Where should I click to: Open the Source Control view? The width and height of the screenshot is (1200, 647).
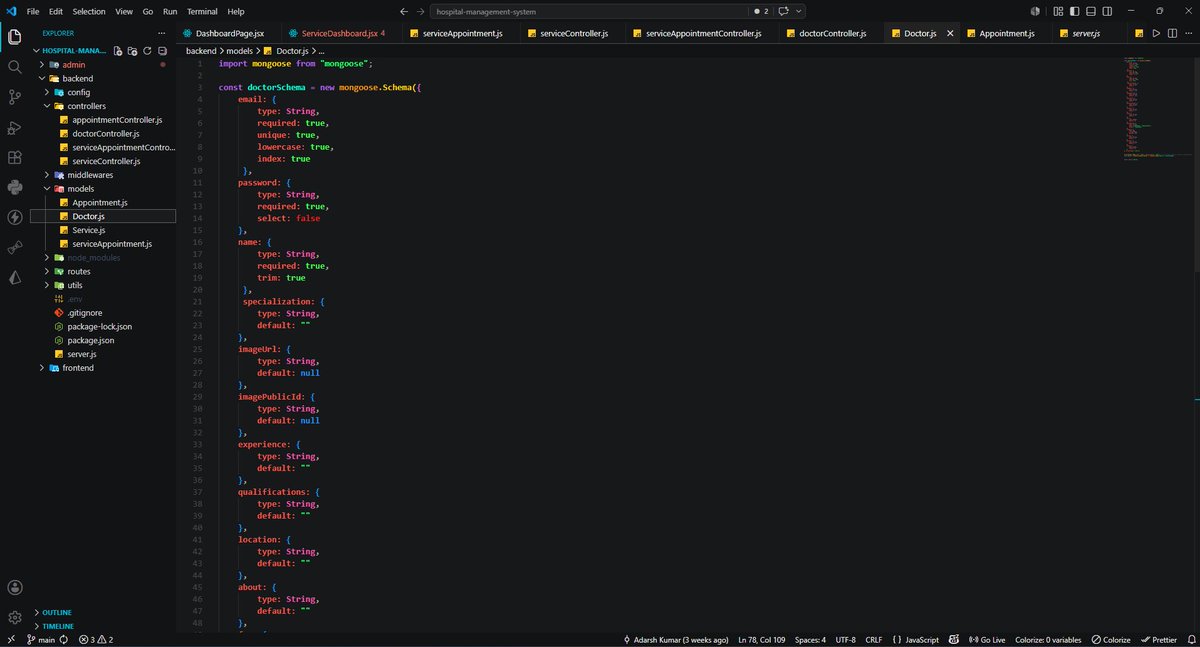click(x=15, y=97)
